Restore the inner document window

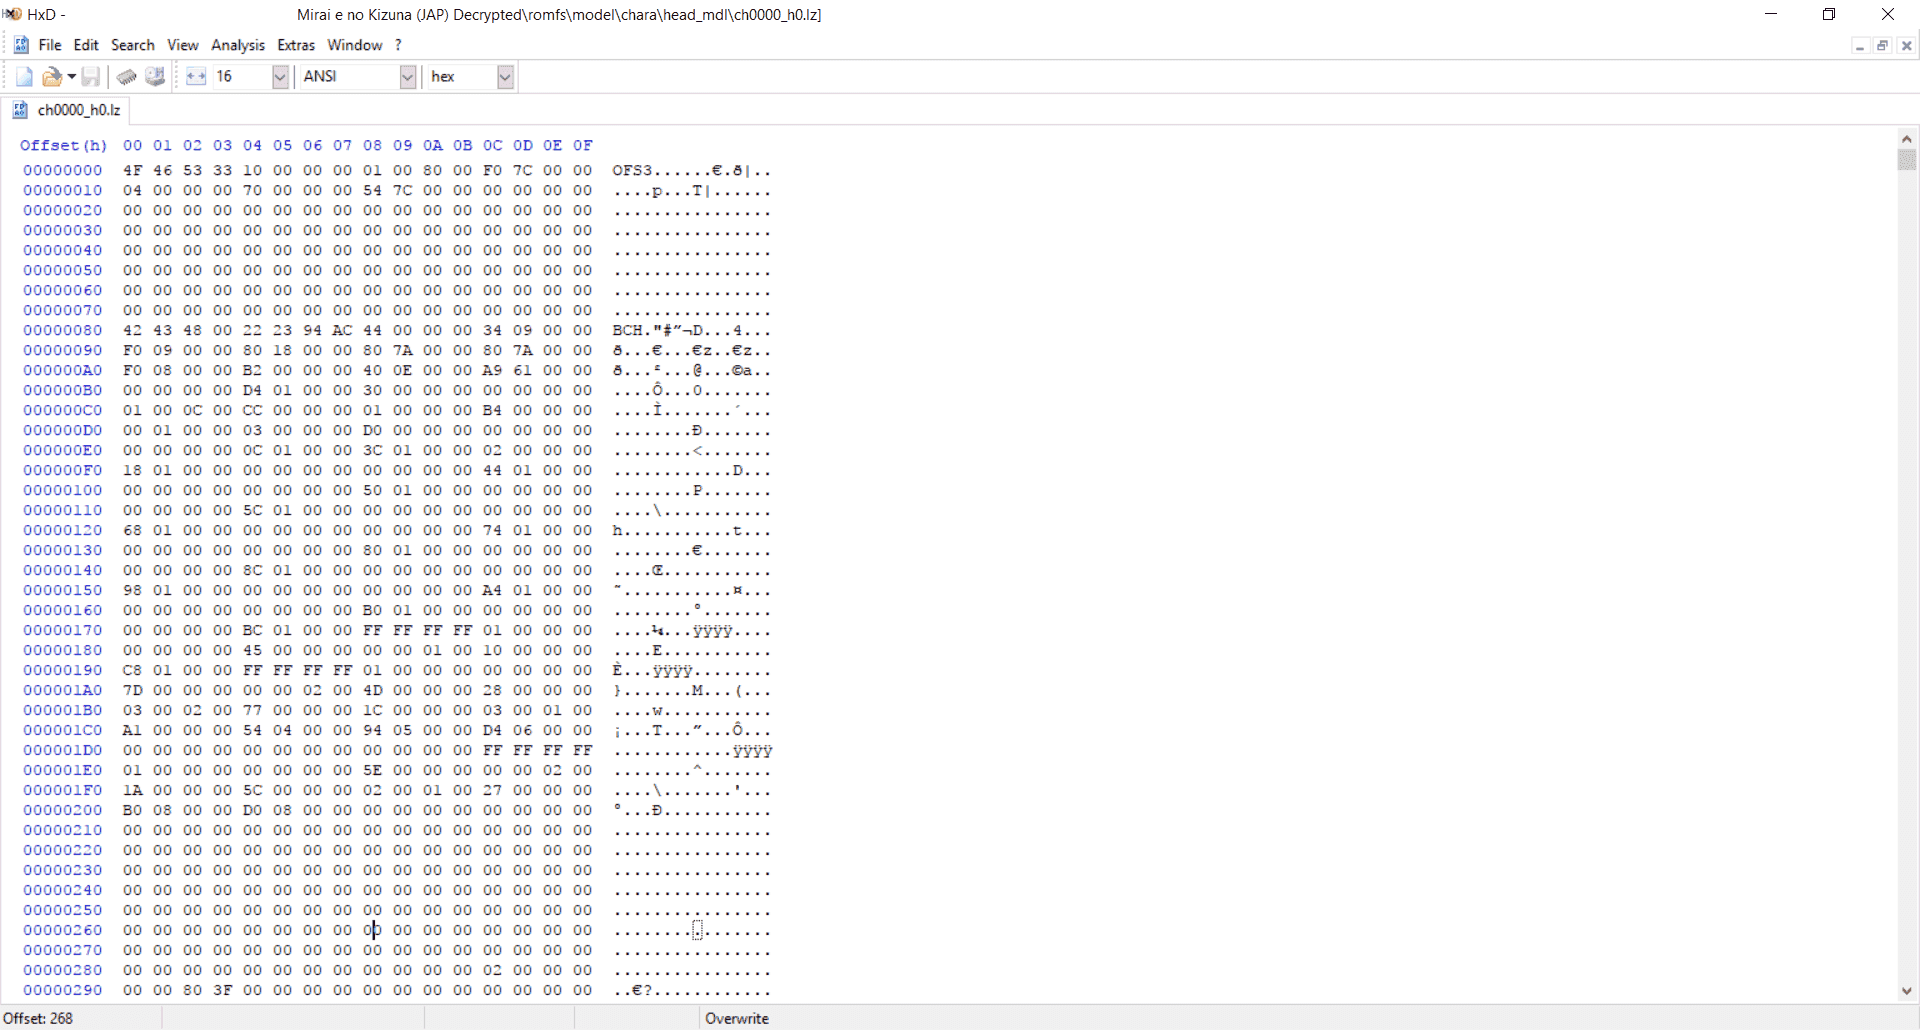1883,46
